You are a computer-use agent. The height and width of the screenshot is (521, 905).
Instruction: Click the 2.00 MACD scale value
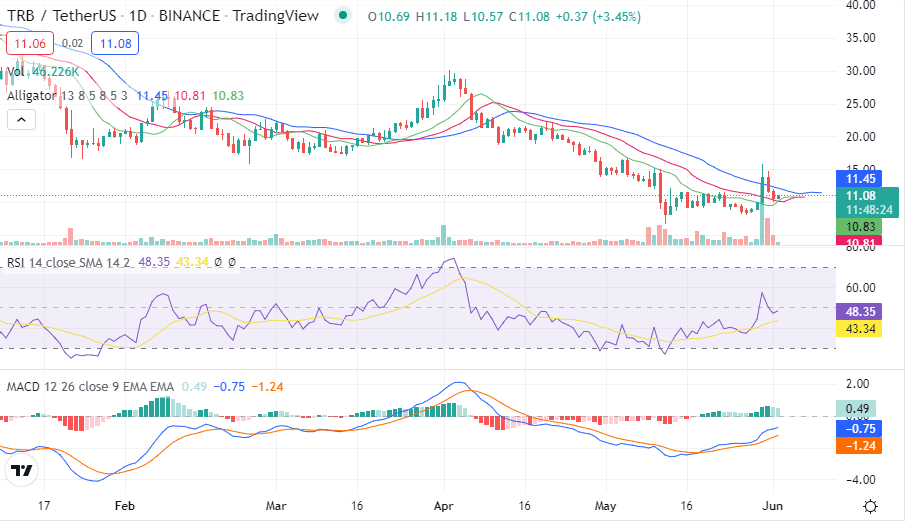(857, 384)
